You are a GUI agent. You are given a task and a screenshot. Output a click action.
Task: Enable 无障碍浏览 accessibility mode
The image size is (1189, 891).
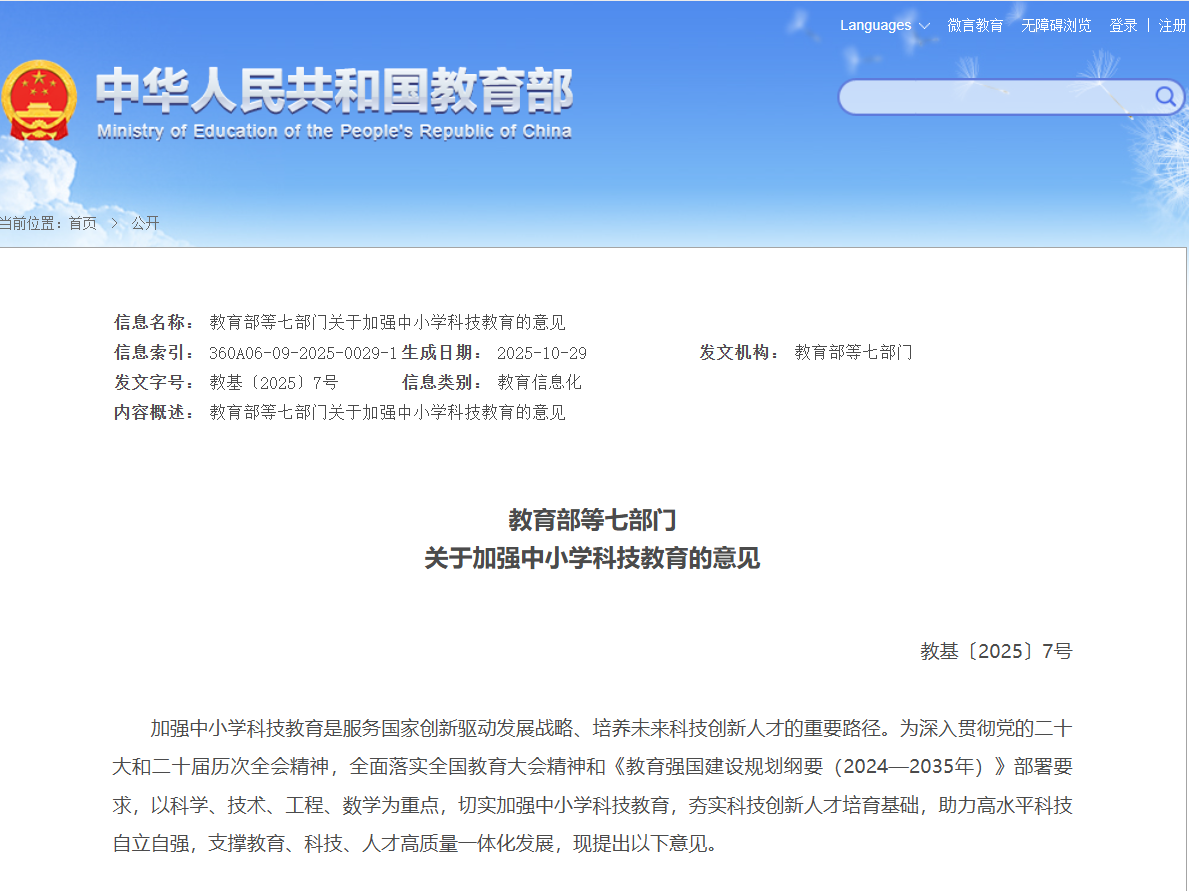click(x=1057, y=25)
